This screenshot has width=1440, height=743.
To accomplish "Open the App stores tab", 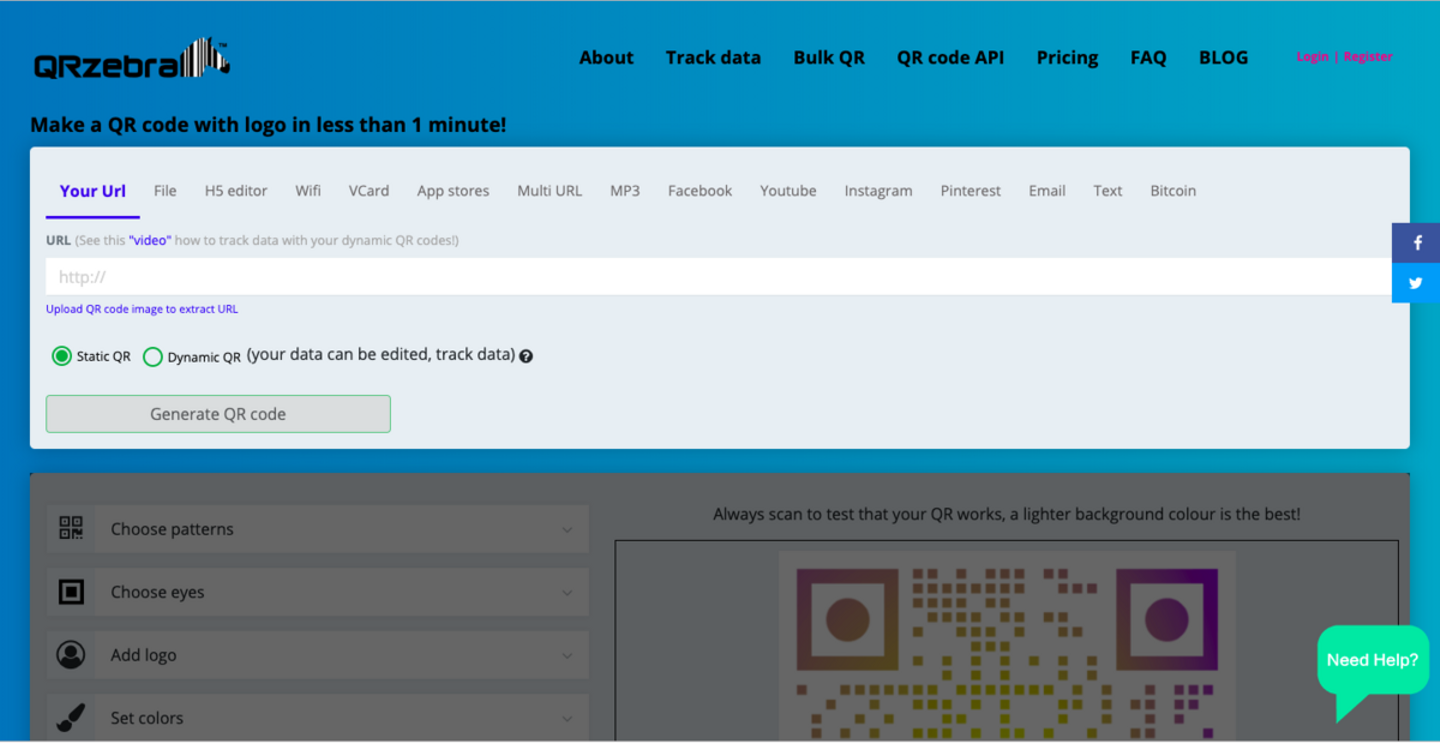I will click(453, 191).
